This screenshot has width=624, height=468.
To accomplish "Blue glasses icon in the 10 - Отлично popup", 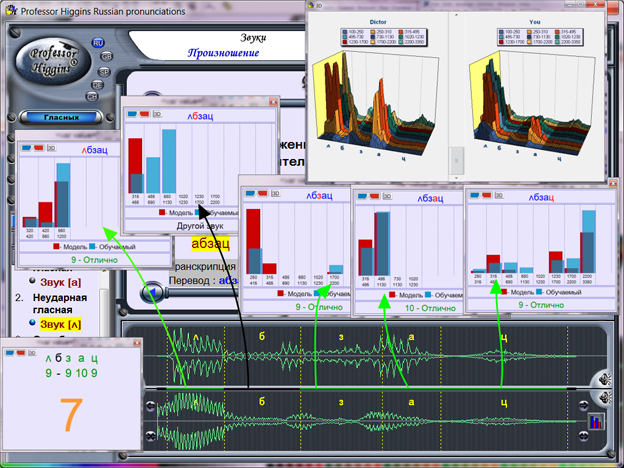I will tap(362, 196).
